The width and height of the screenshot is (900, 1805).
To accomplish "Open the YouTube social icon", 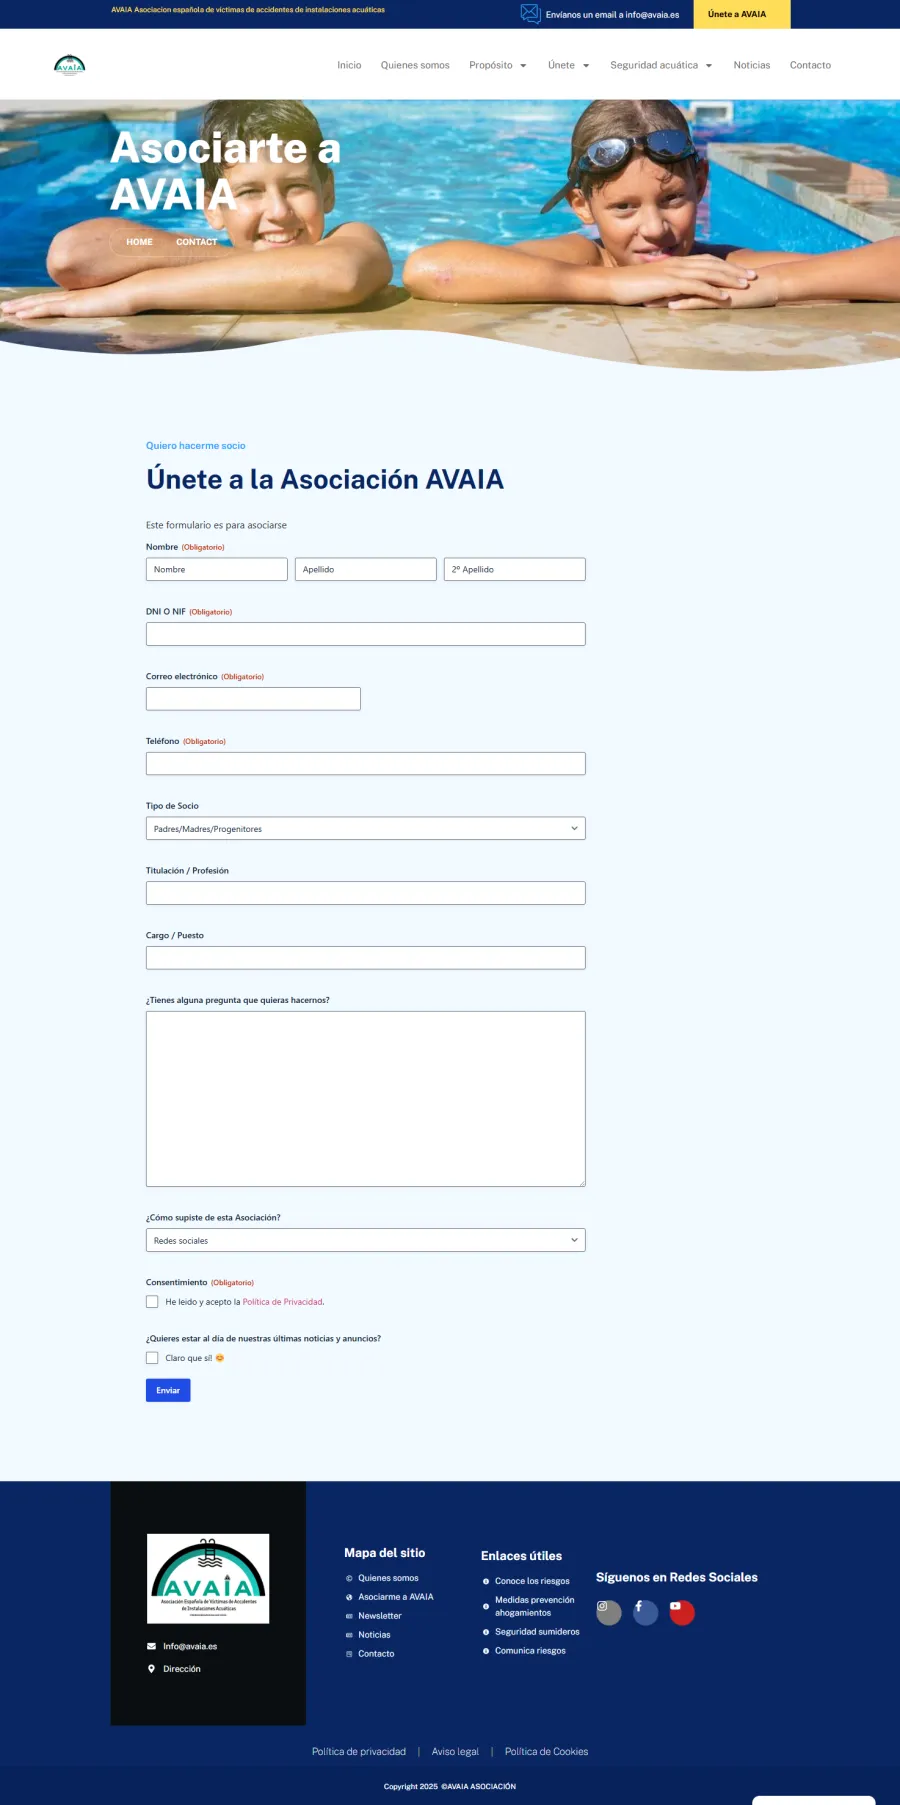I will pyautogui.click(x=682, y=1612).
